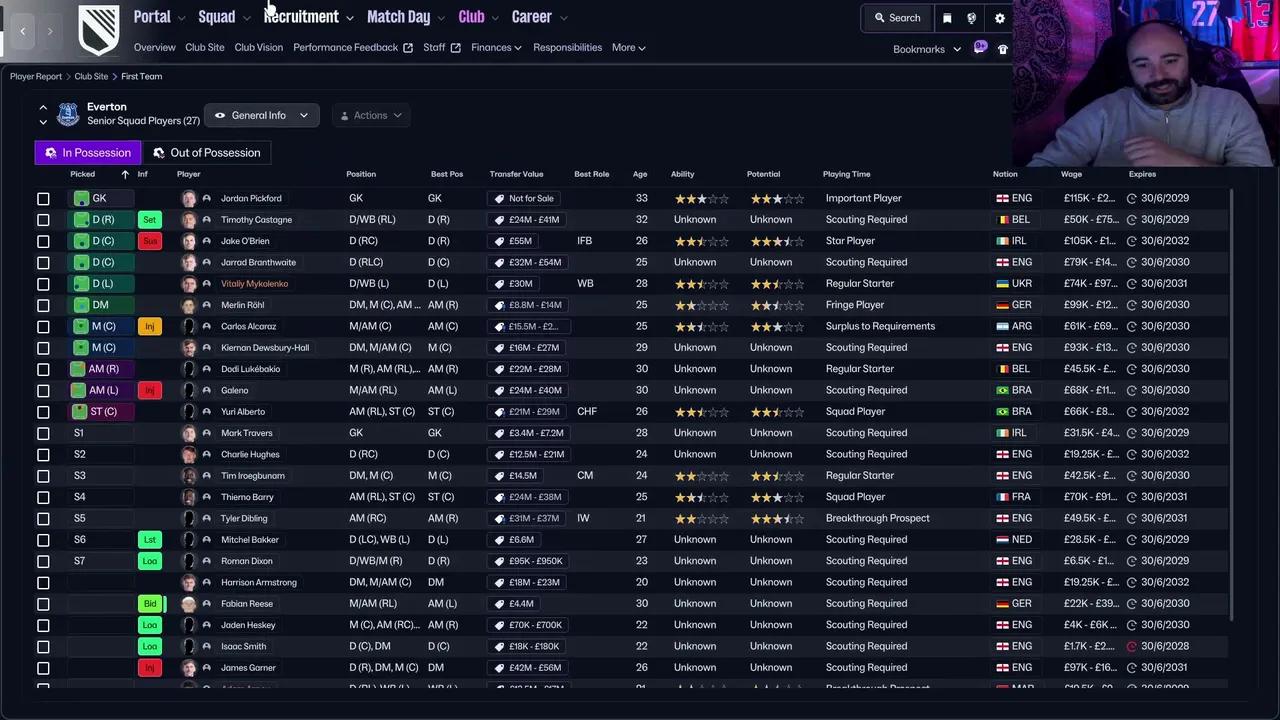The image size is (1280, 720).
Task: Switch to the In Possession tab
Action: [88, 153]
